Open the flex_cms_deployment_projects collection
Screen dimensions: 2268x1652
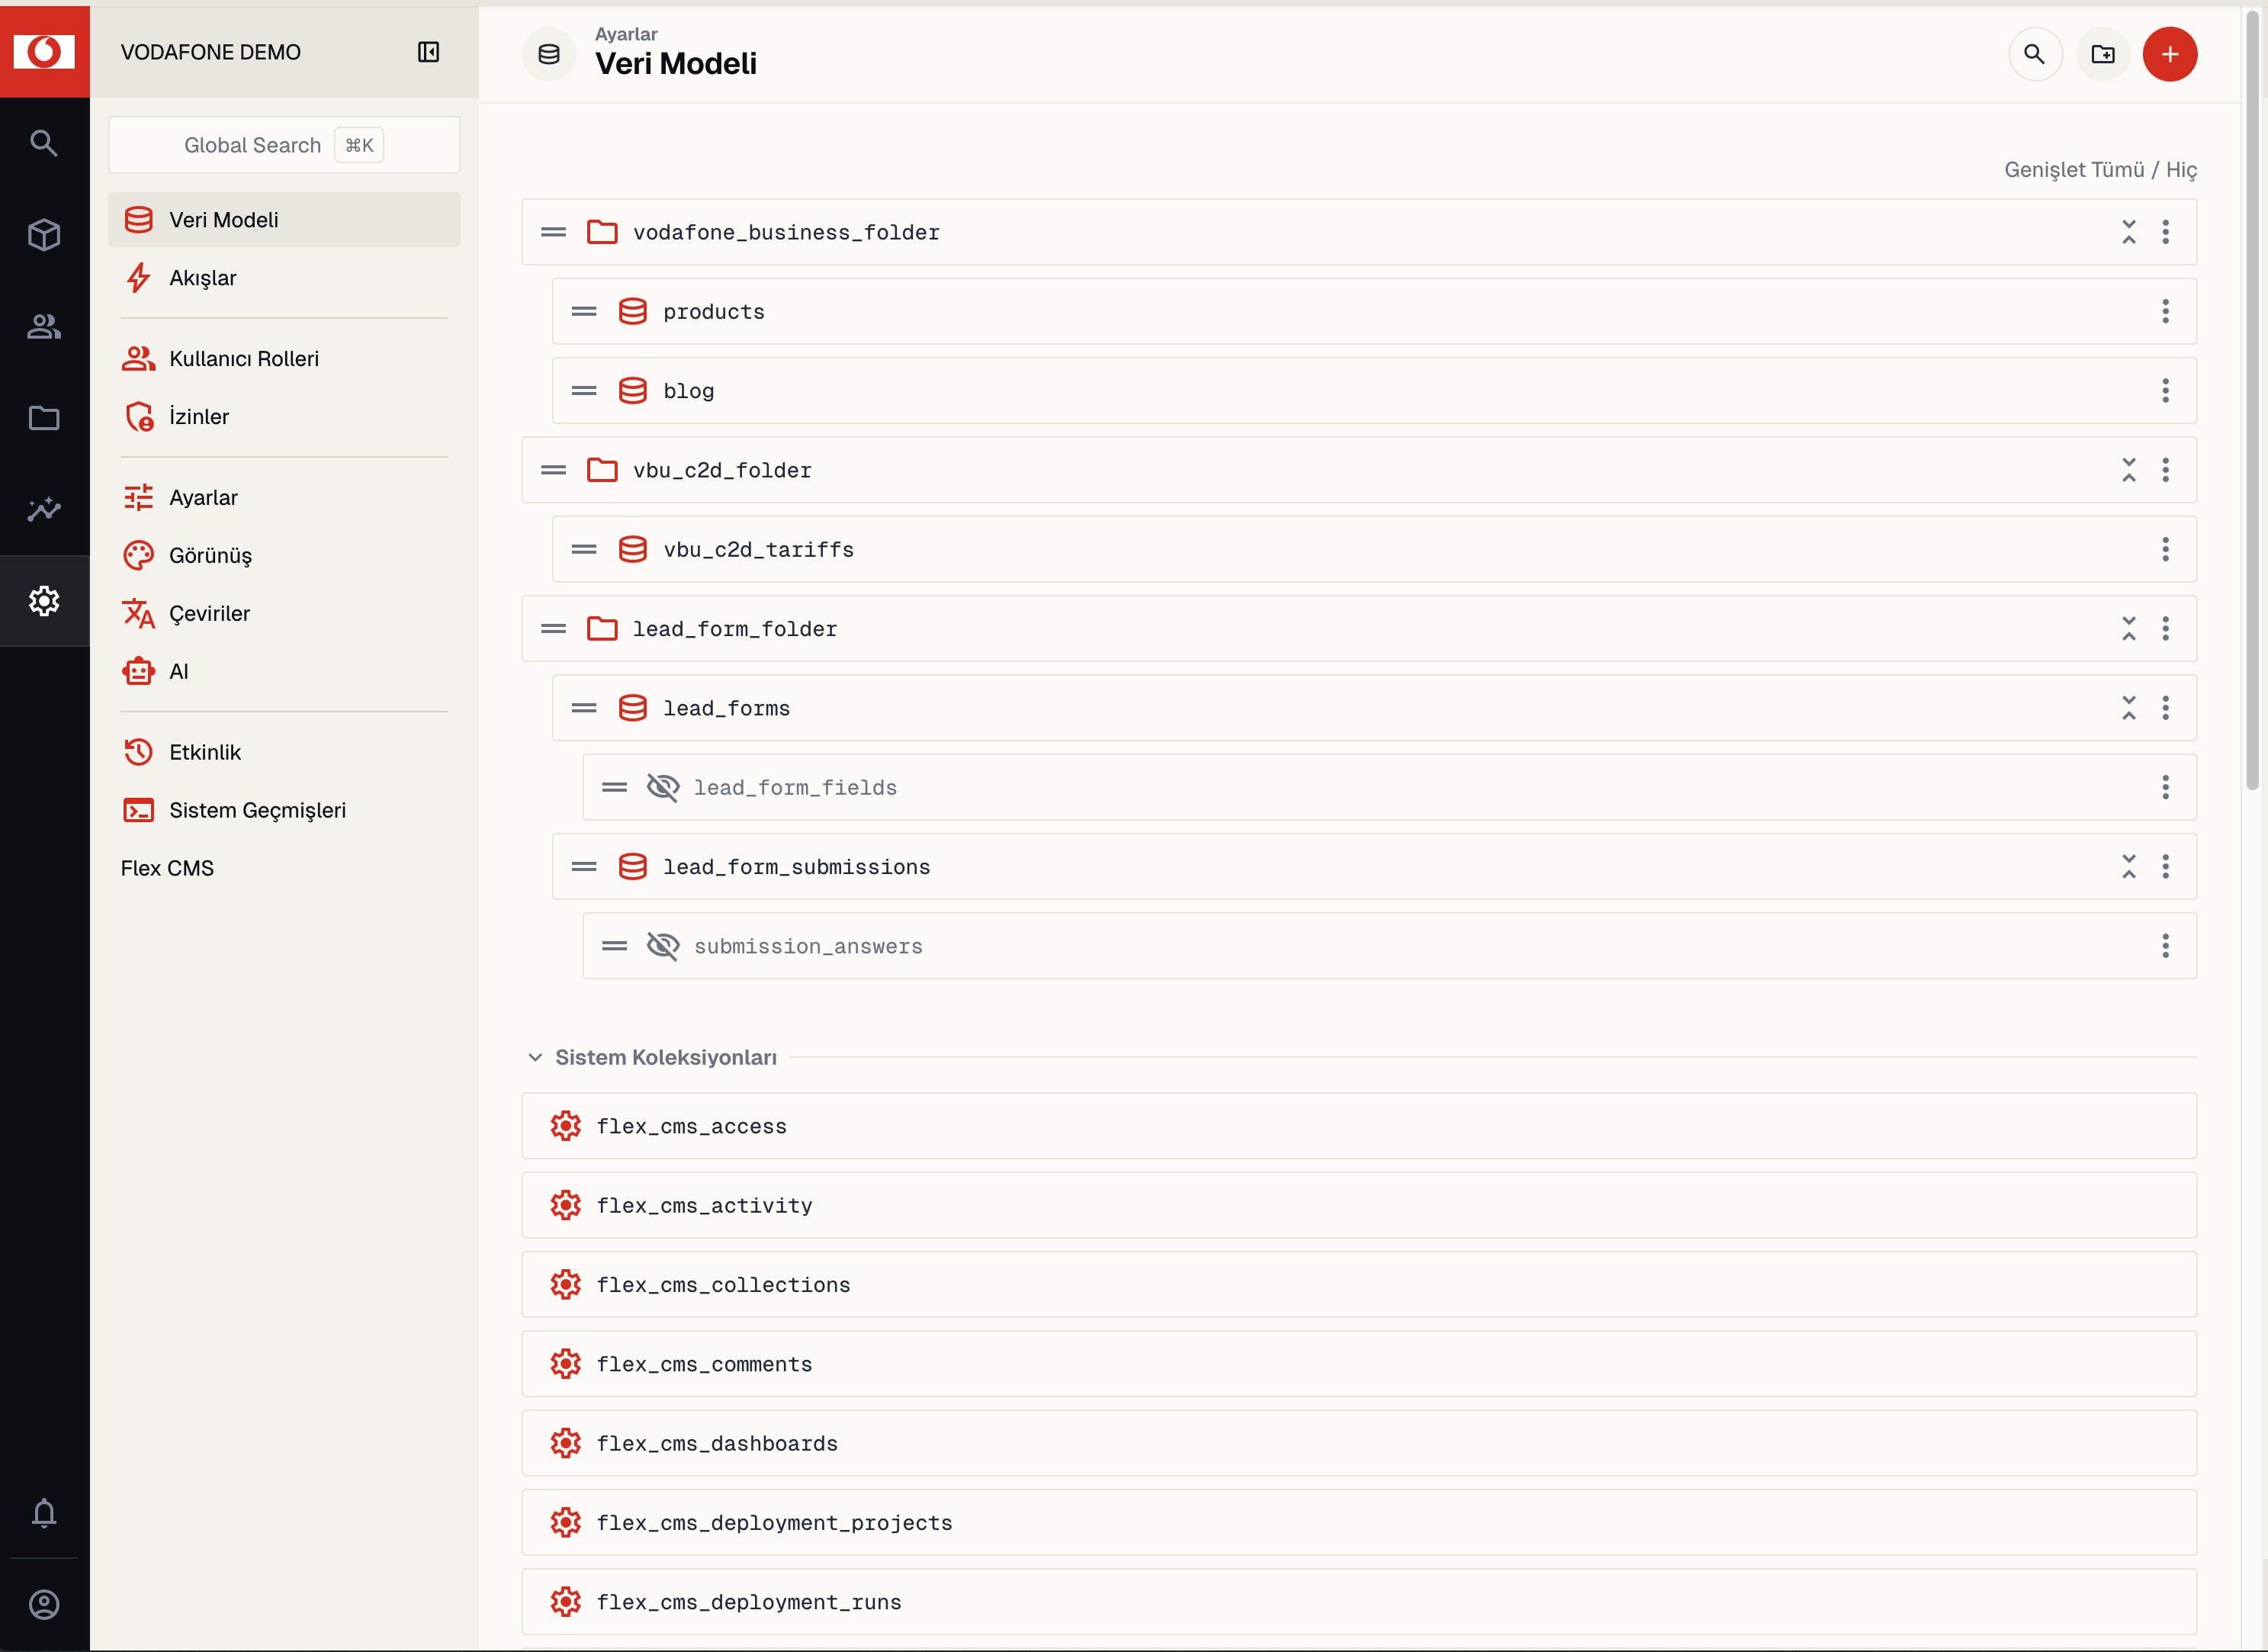[1359, 1522]
